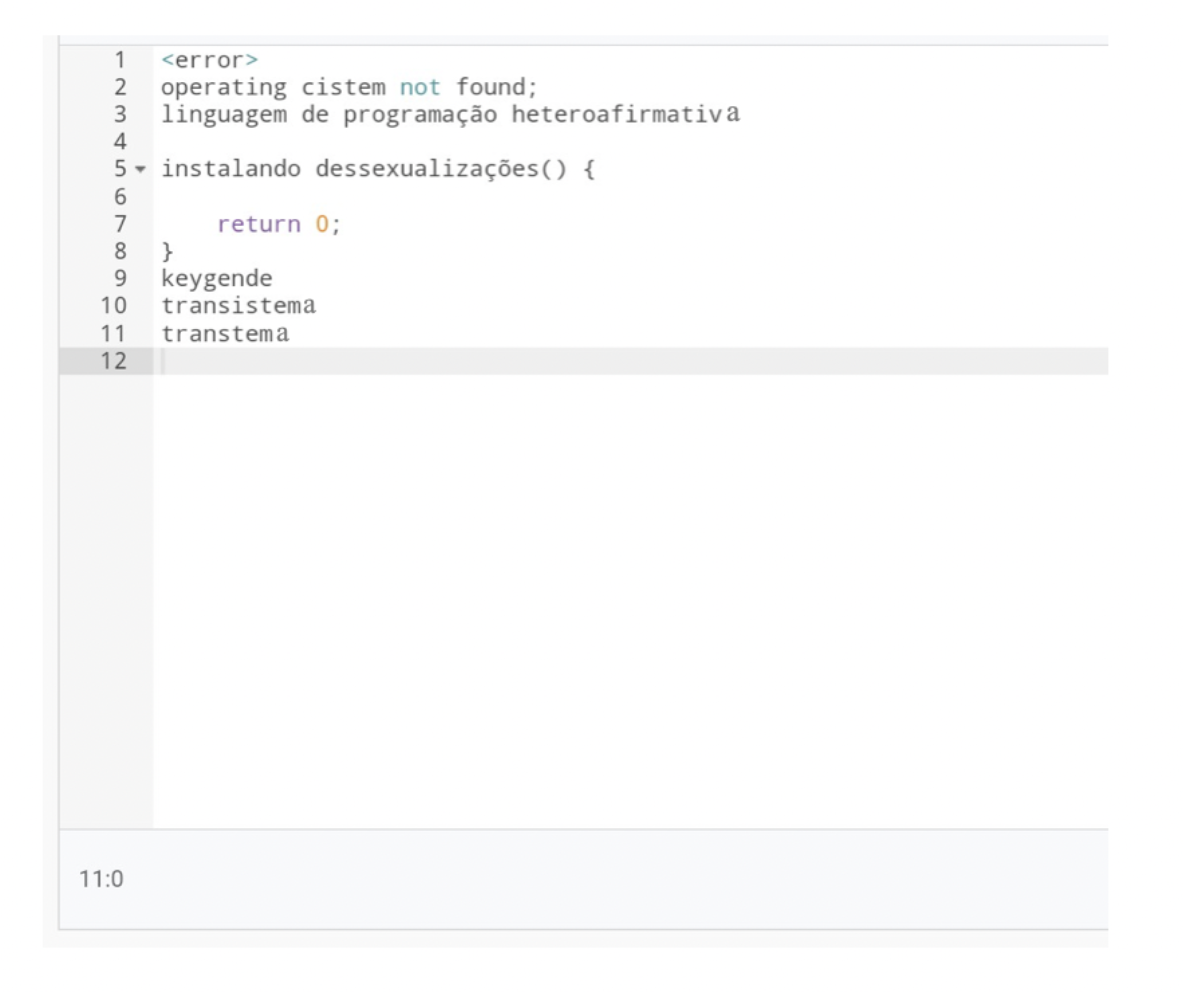This screenshot has height=1004, width=1184.
Task: Click the 11:0 cursor position indicator
Action: click(101, 879)
